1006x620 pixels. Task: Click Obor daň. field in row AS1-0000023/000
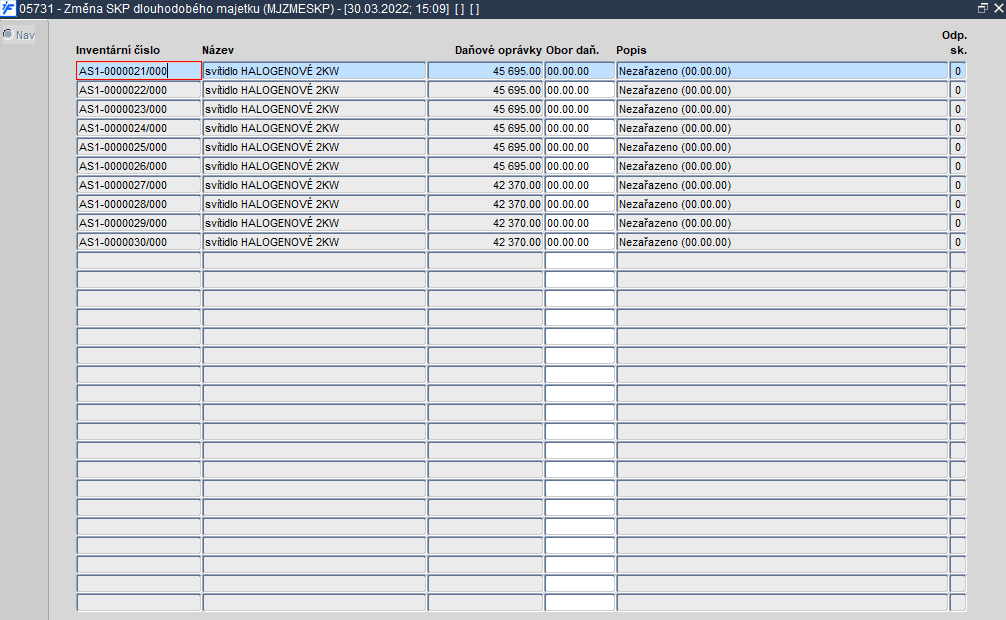(x=579, y=109)
